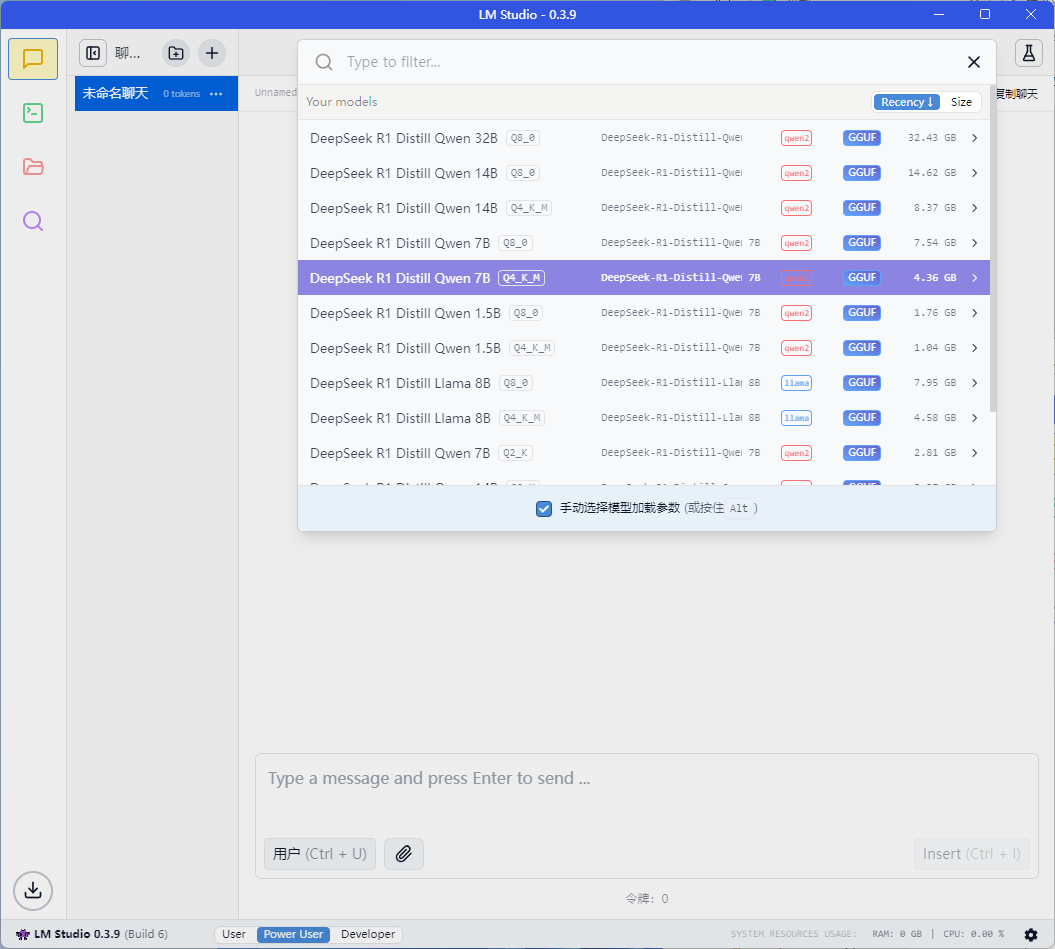Image resolution: width=1055 pixels, height=949 pixels.
Task: Select DeepSeek R1 Distill Qwen 14B Q8_0
Action: tap(644, 173)
